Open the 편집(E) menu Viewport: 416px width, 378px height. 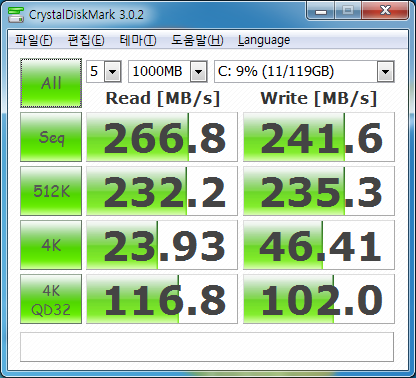tap(86, 40)
